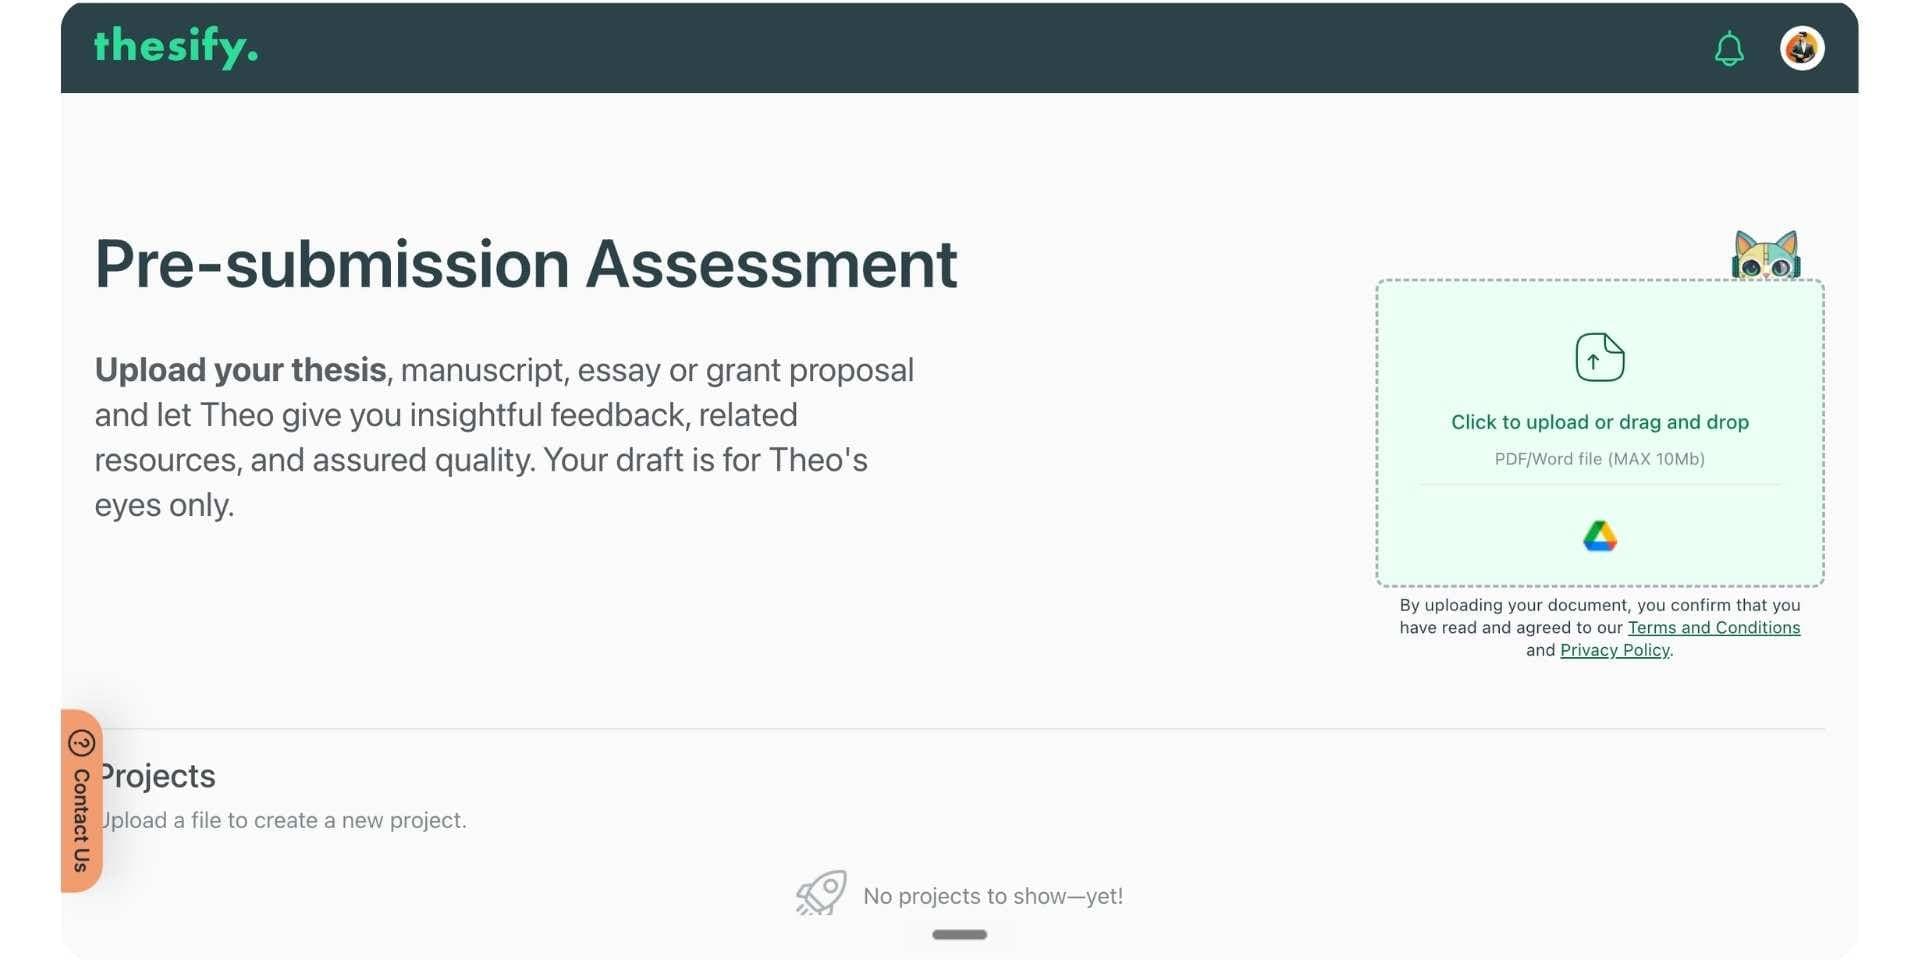The image size is (1920, 960).
Task: Open the notifications bell
Action: point(1729,48)
